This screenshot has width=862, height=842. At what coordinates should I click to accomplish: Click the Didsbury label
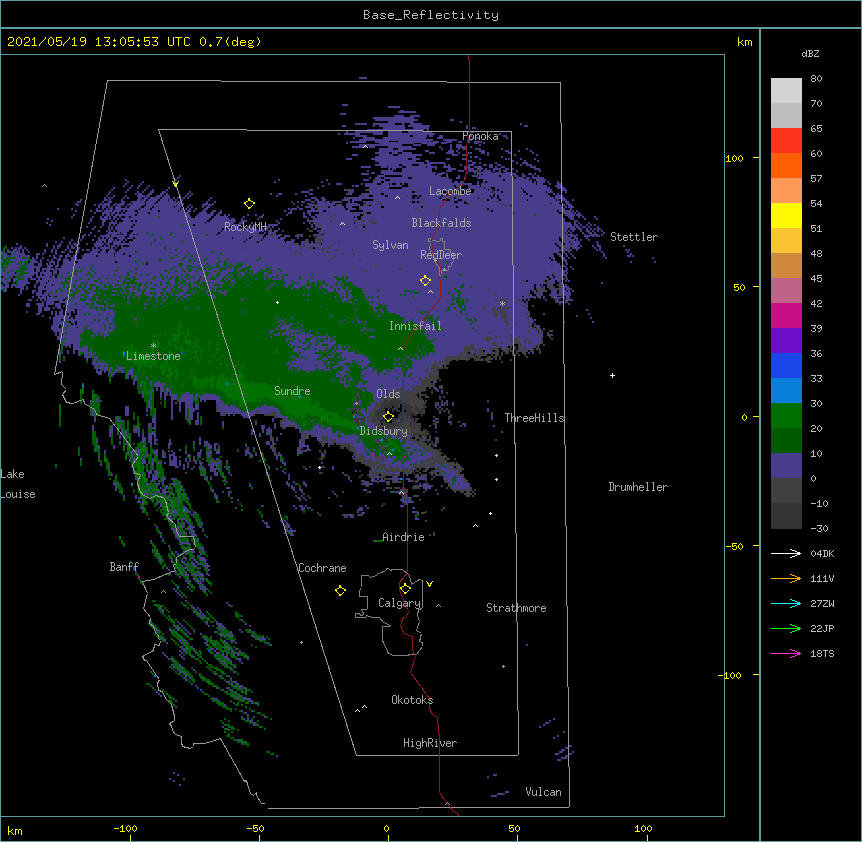[x=384, y=431]
